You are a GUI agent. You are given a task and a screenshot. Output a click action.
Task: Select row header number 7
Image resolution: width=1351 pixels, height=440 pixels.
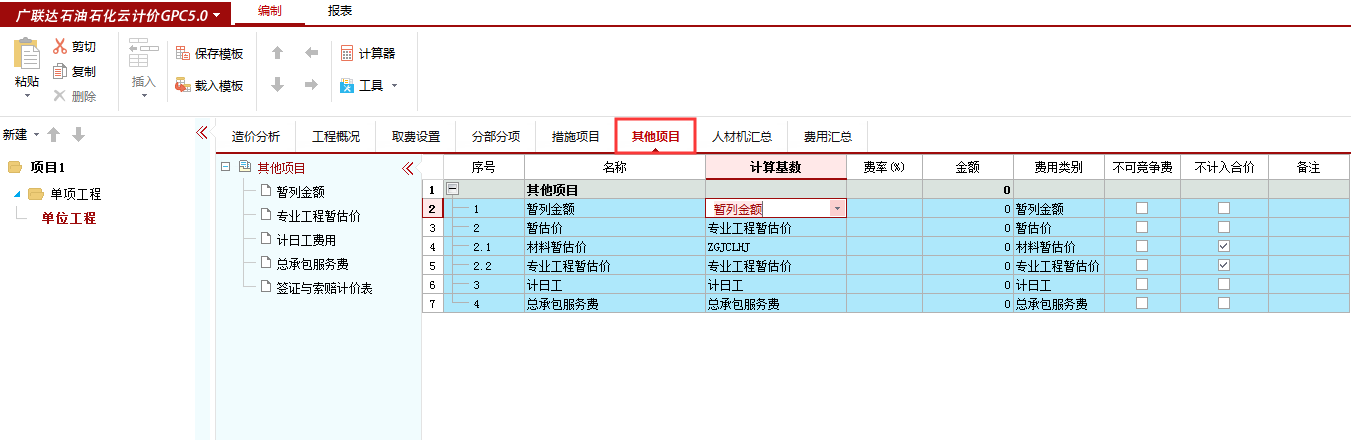pos(432,303)
